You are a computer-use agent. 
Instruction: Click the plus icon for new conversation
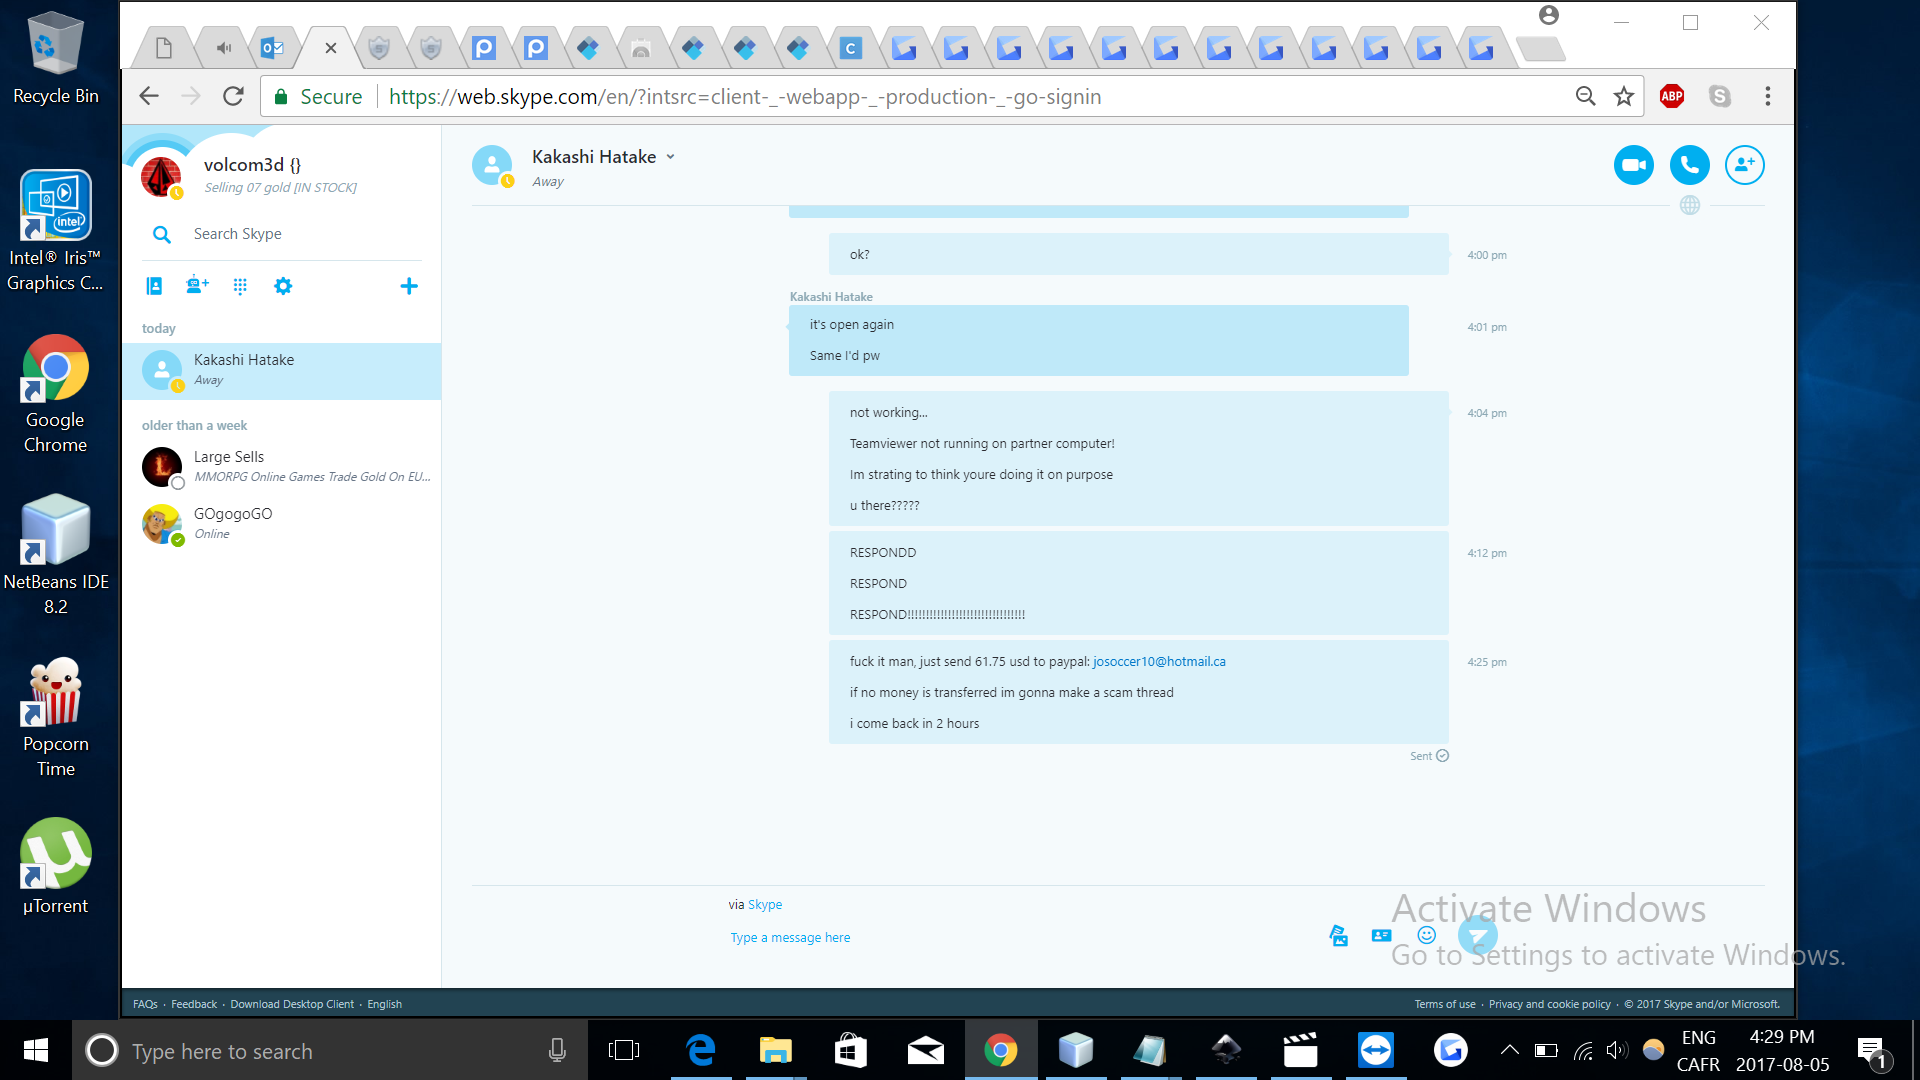click(x=409, y=286)
